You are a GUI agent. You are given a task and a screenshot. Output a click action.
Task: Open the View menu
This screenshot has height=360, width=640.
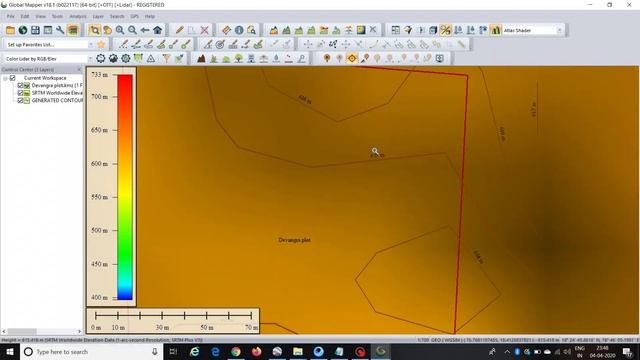click(x=40, y=17)
